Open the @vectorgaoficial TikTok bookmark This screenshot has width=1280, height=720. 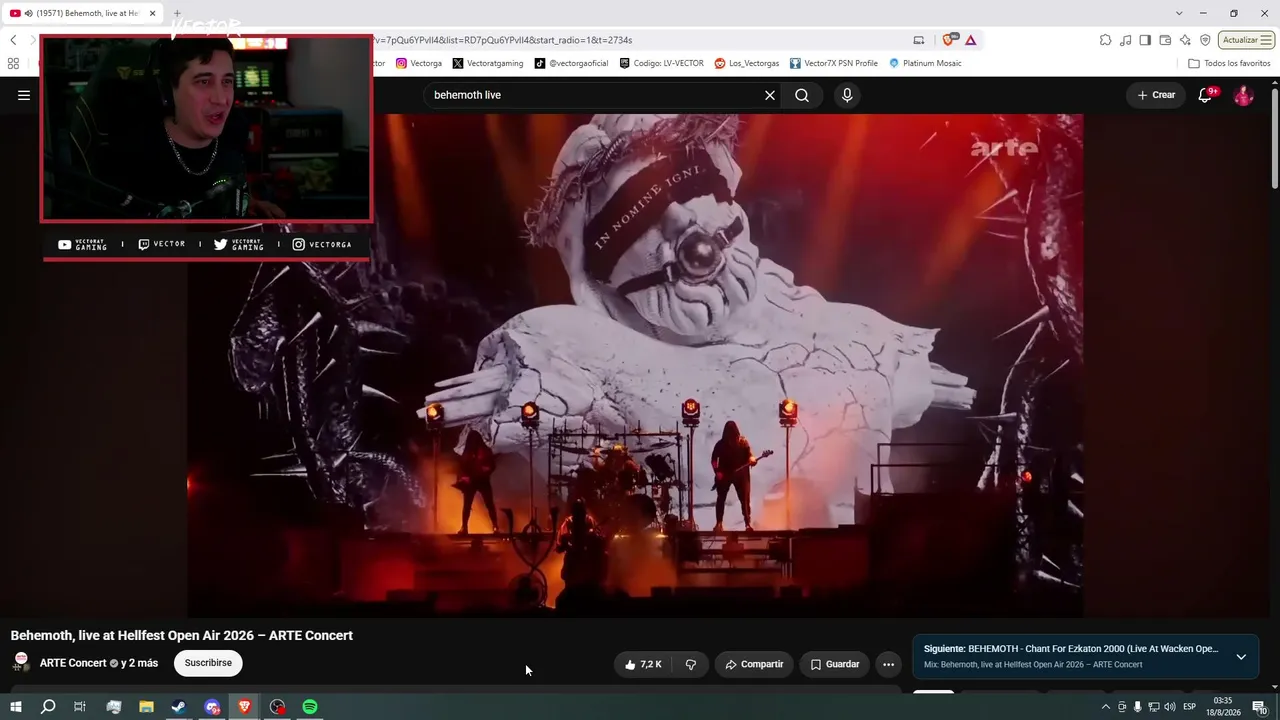(571, 63)
